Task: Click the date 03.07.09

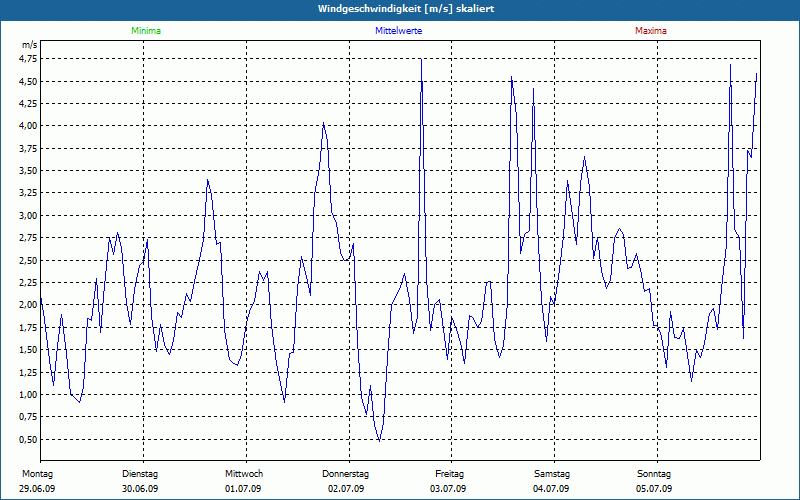Action: point(448,489)
